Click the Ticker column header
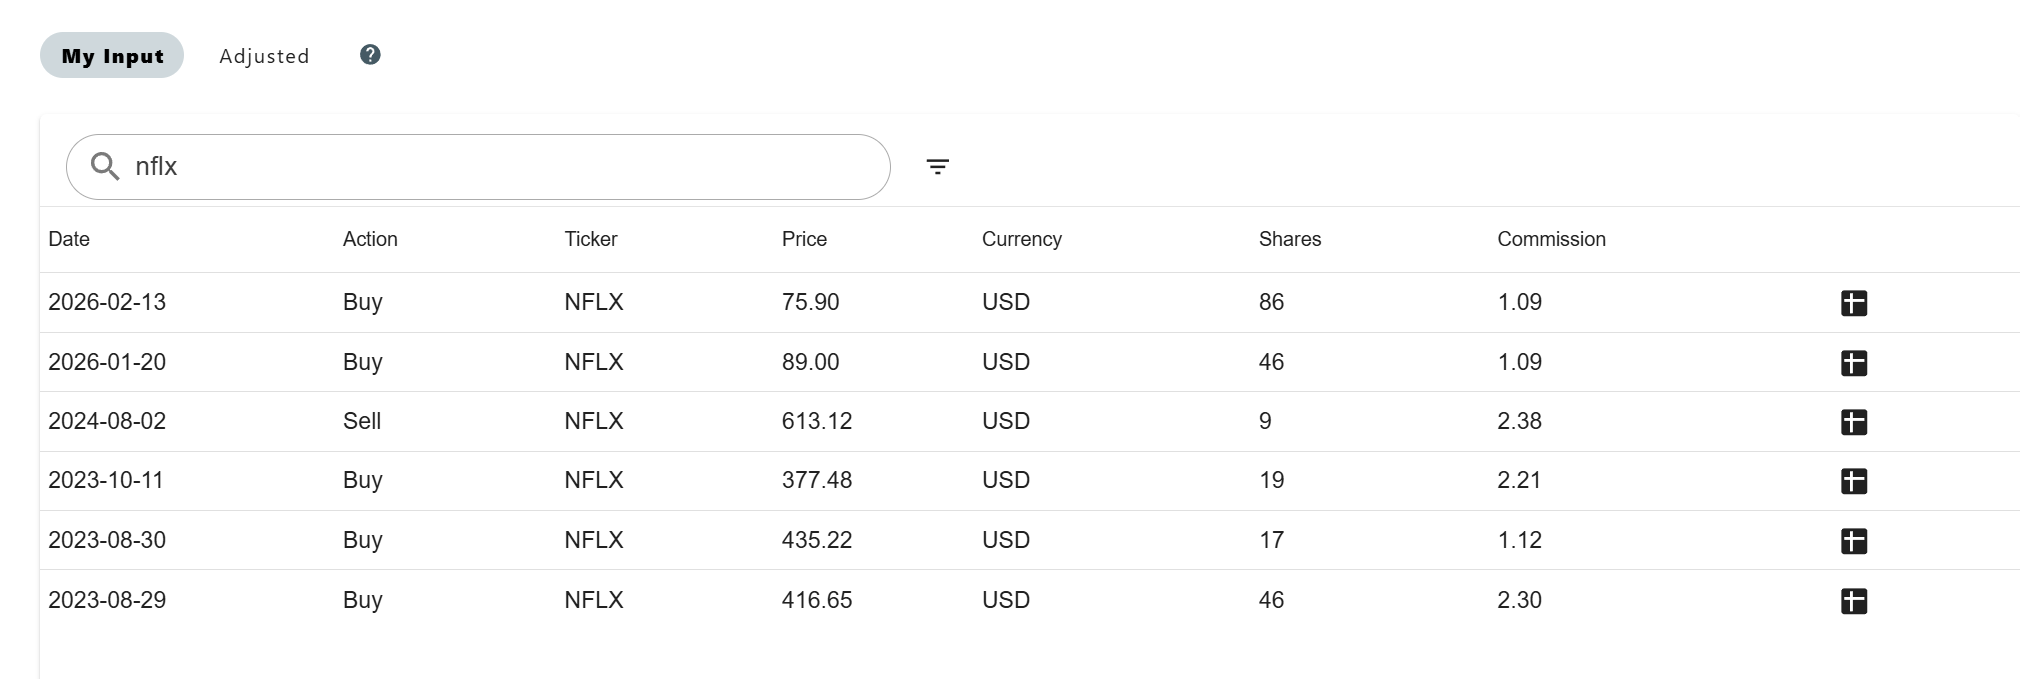The image size is (2020, 679). (590, 239)
